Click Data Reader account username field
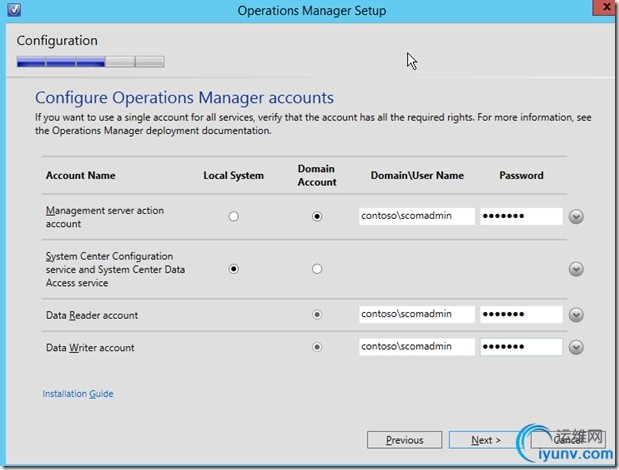 tap(417, 315)
